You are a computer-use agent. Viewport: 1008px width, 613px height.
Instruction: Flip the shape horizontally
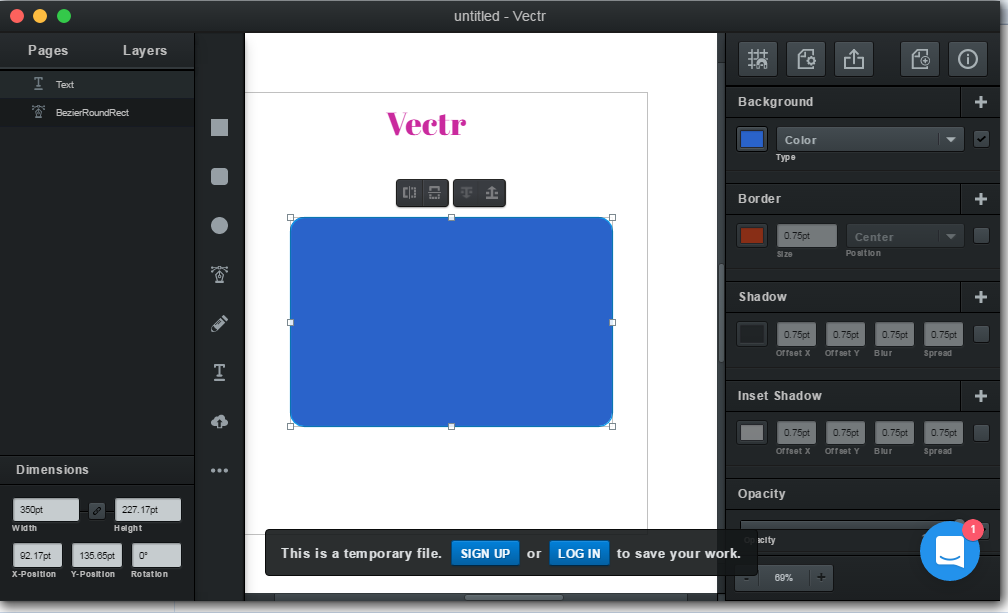(x=410, y=193)
